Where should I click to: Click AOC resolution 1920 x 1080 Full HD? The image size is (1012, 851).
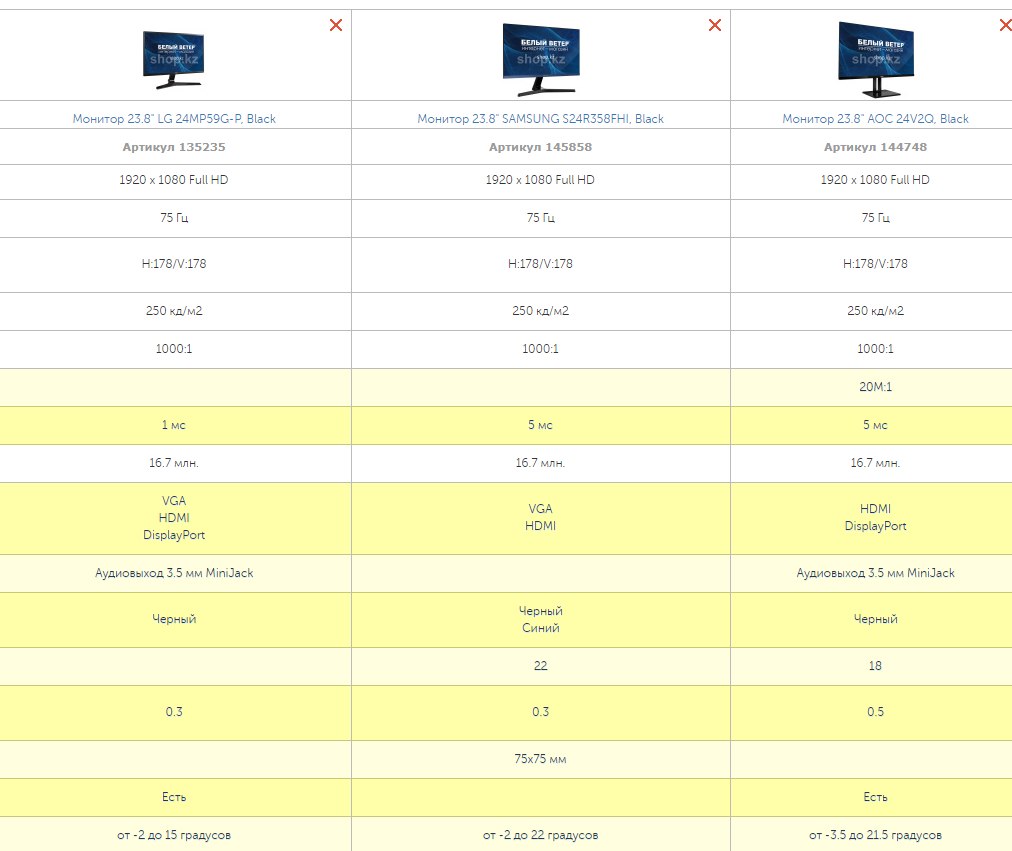pyautogui.click(x=875, y=180)
